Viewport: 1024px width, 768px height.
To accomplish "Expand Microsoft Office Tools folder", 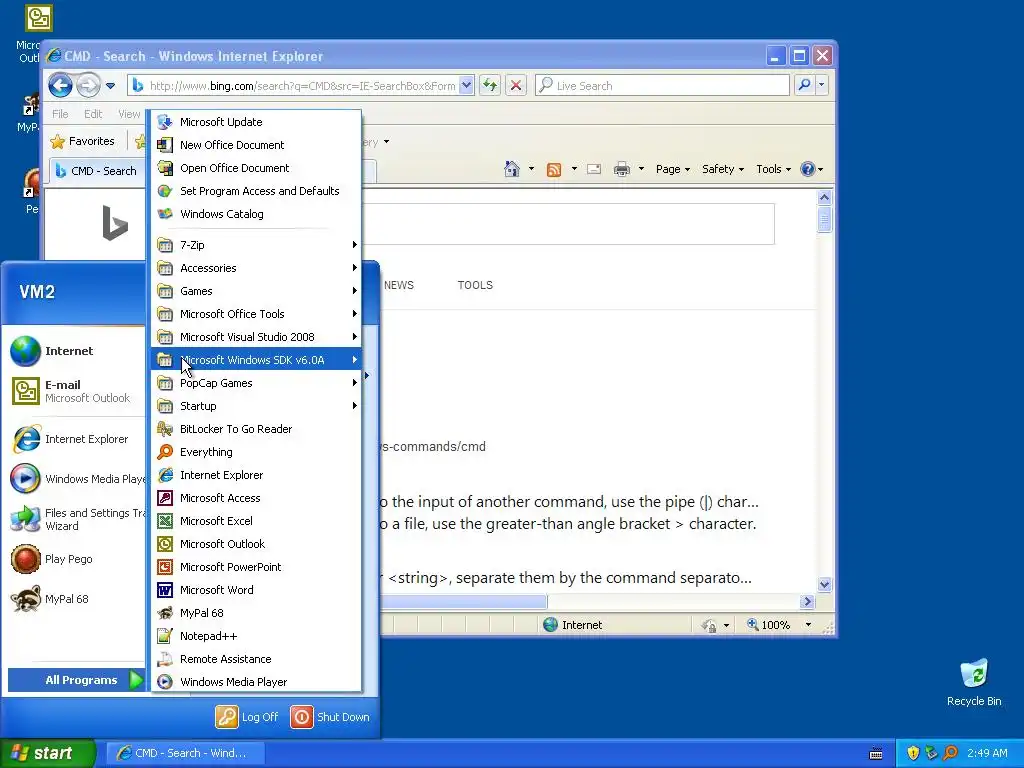I will 256,314.
